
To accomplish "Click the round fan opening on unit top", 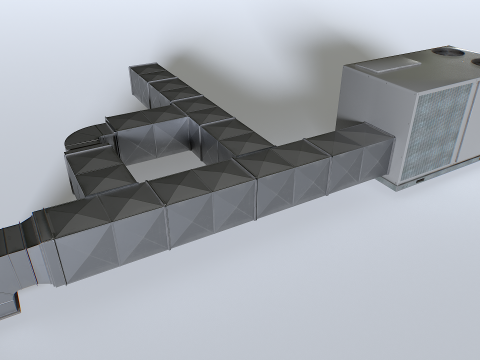I will point(449,52).
